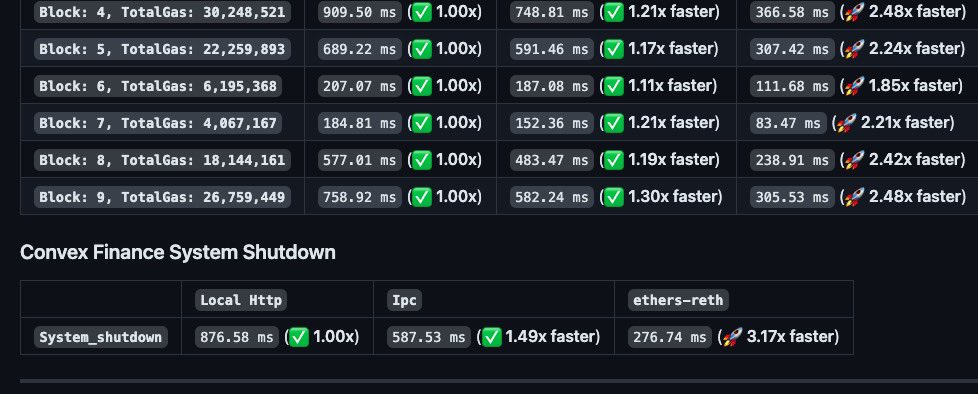This screenshot has width=978, height=394.
Task: Click the '577.01 ms' value
Action: (x=359, y=160)
